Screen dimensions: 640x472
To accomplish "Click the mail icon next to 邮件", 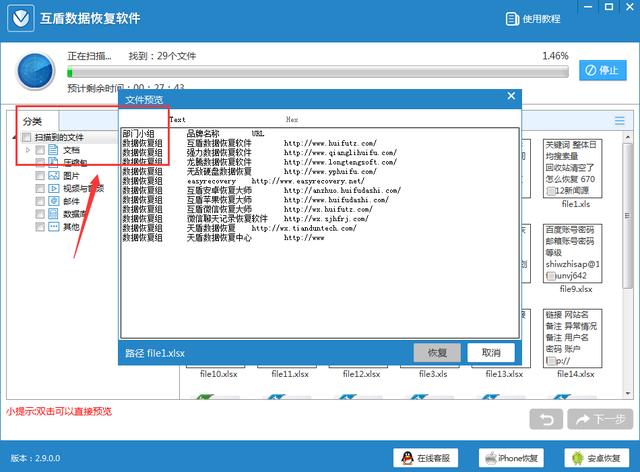I will pyautogui.click(x=53, y=200).
